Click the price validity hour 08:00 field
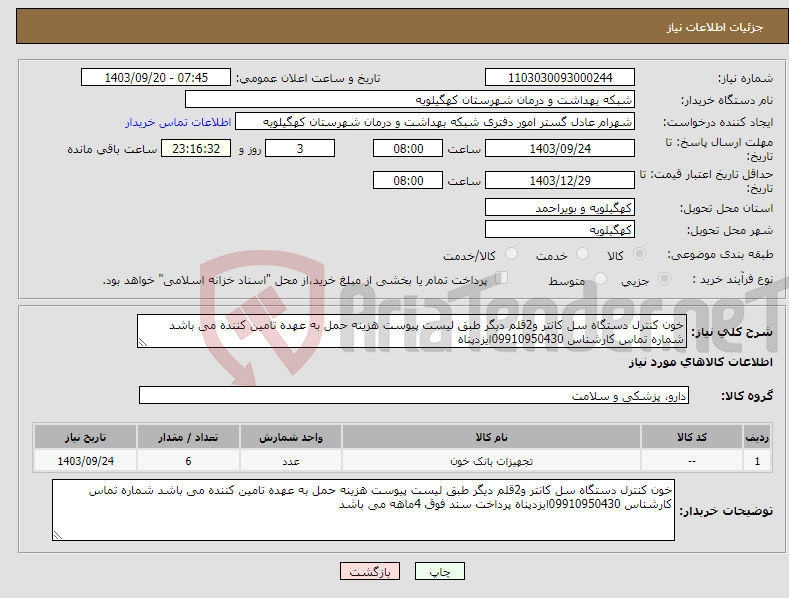789x598 pixels. tap(408, 180)
